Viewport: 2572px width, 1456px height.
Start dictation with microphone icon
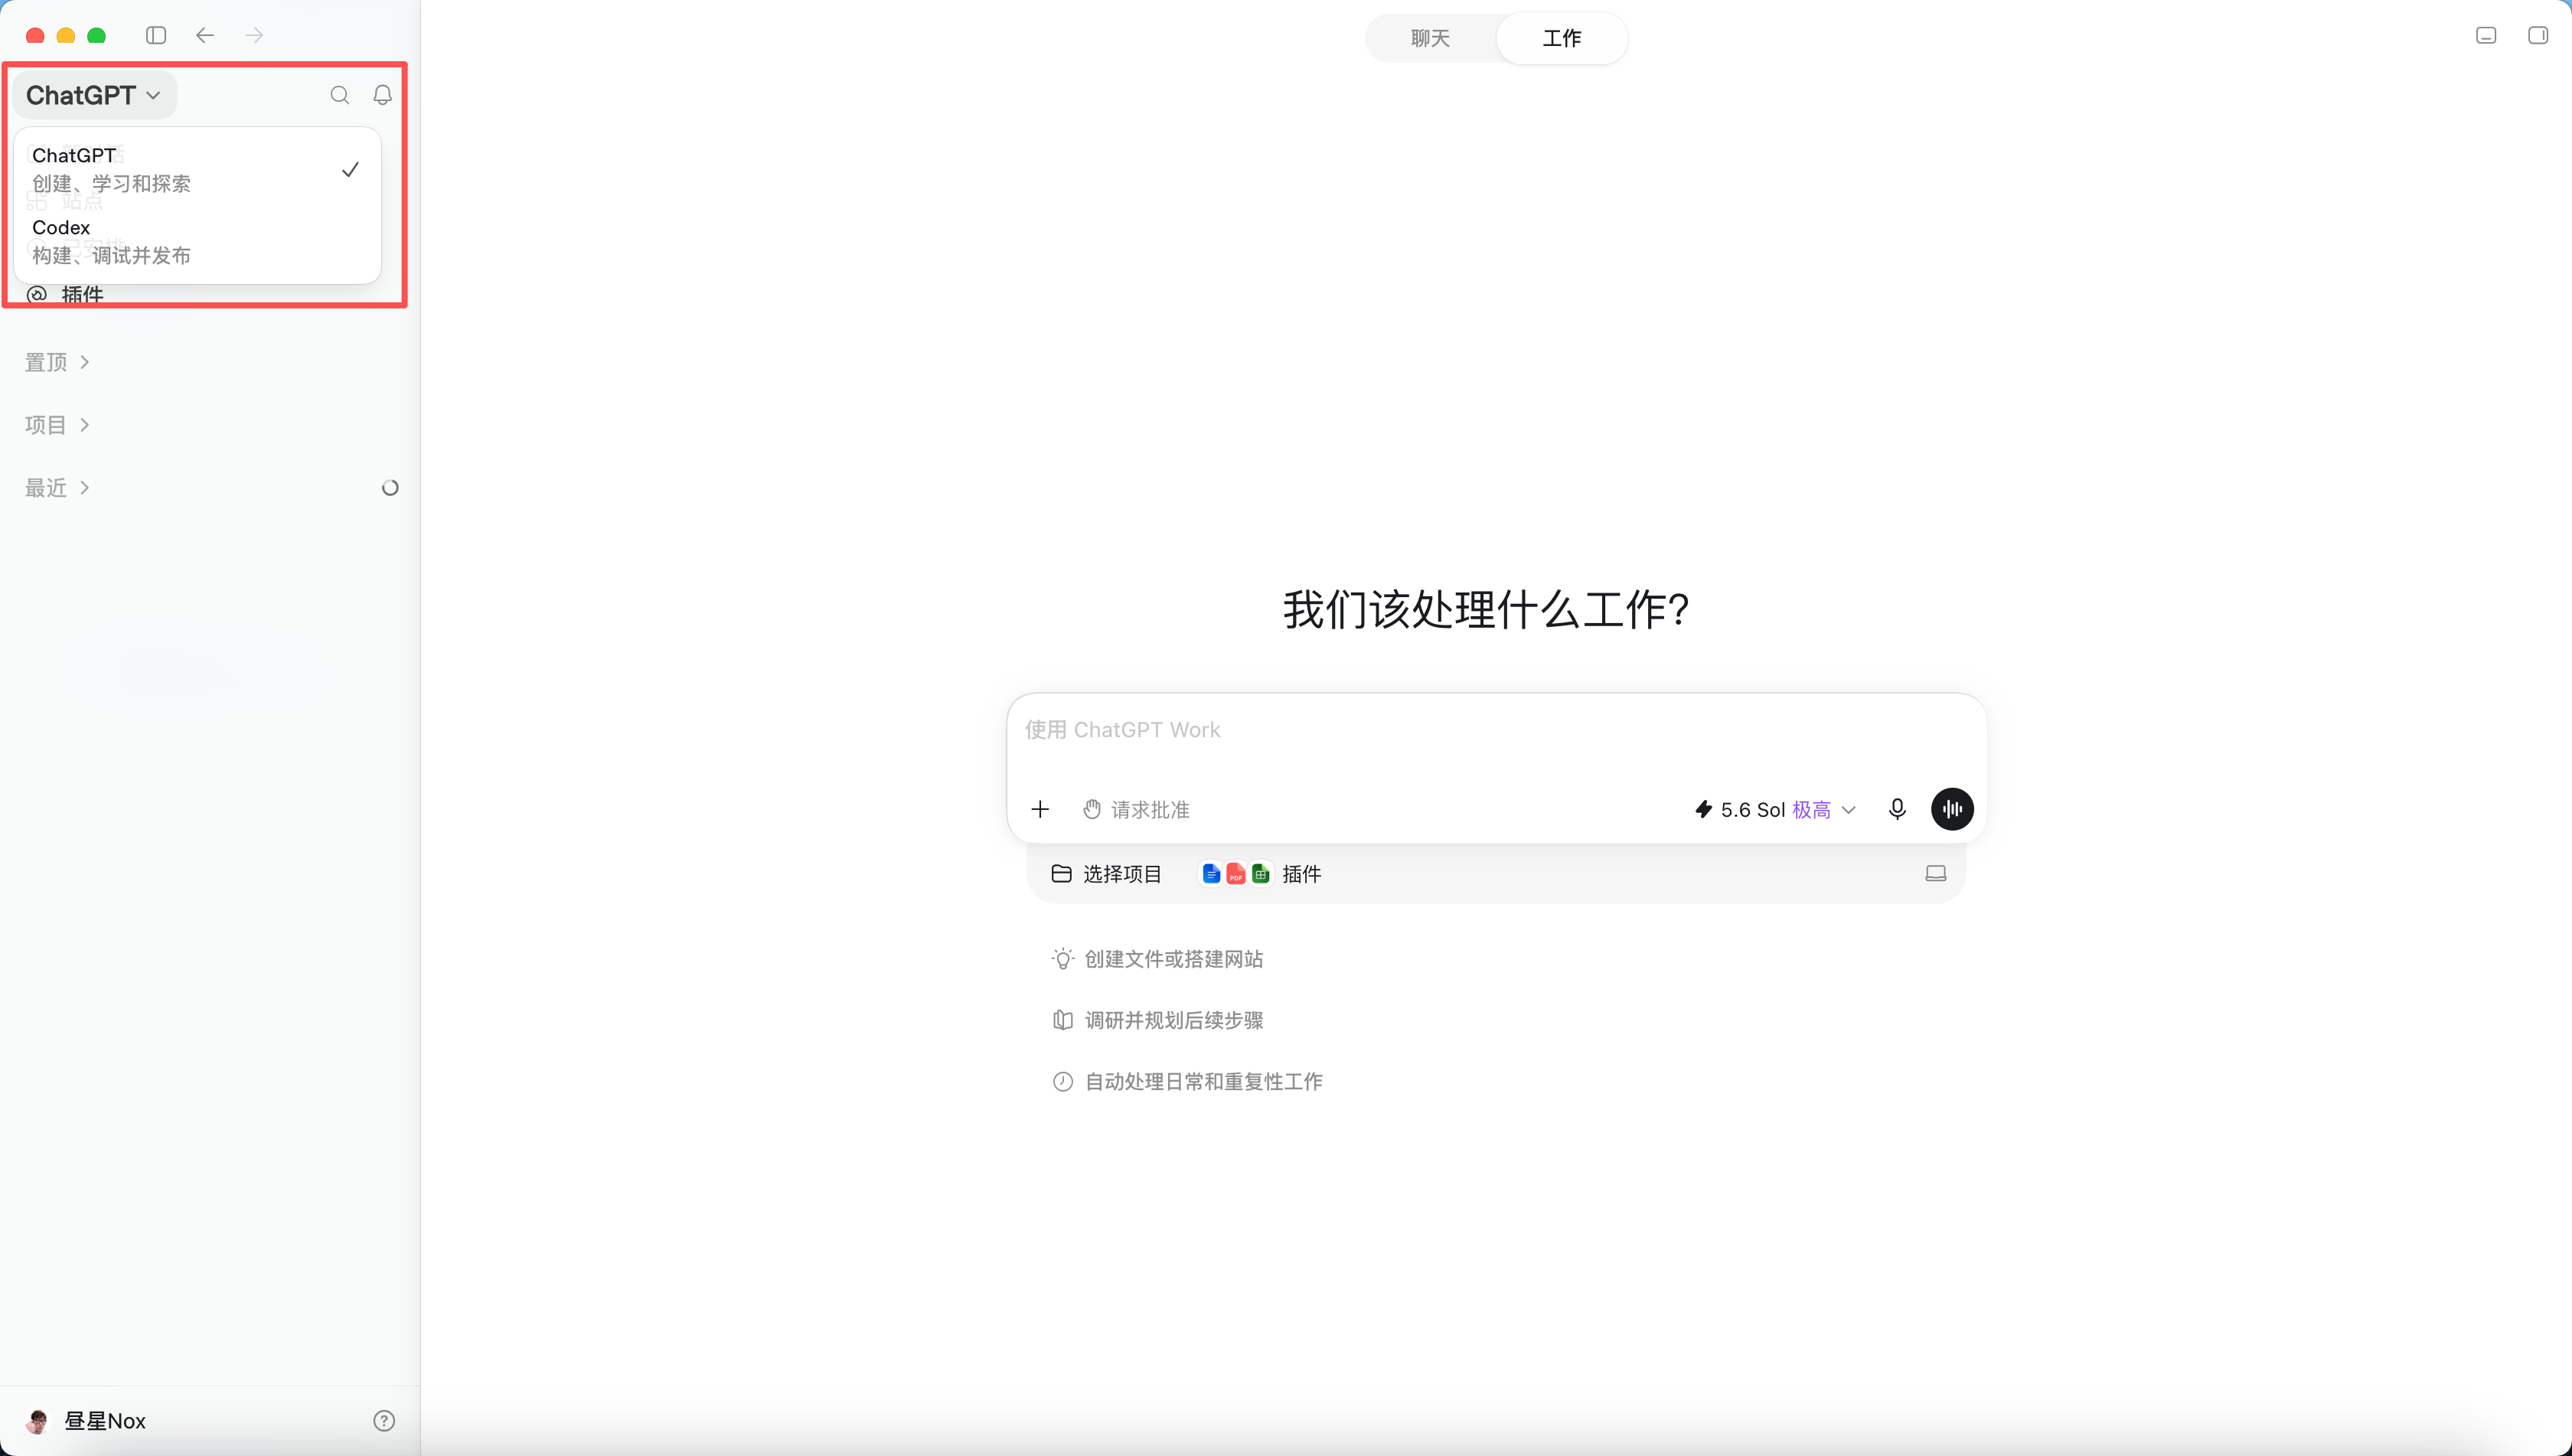pos(1897,809)
